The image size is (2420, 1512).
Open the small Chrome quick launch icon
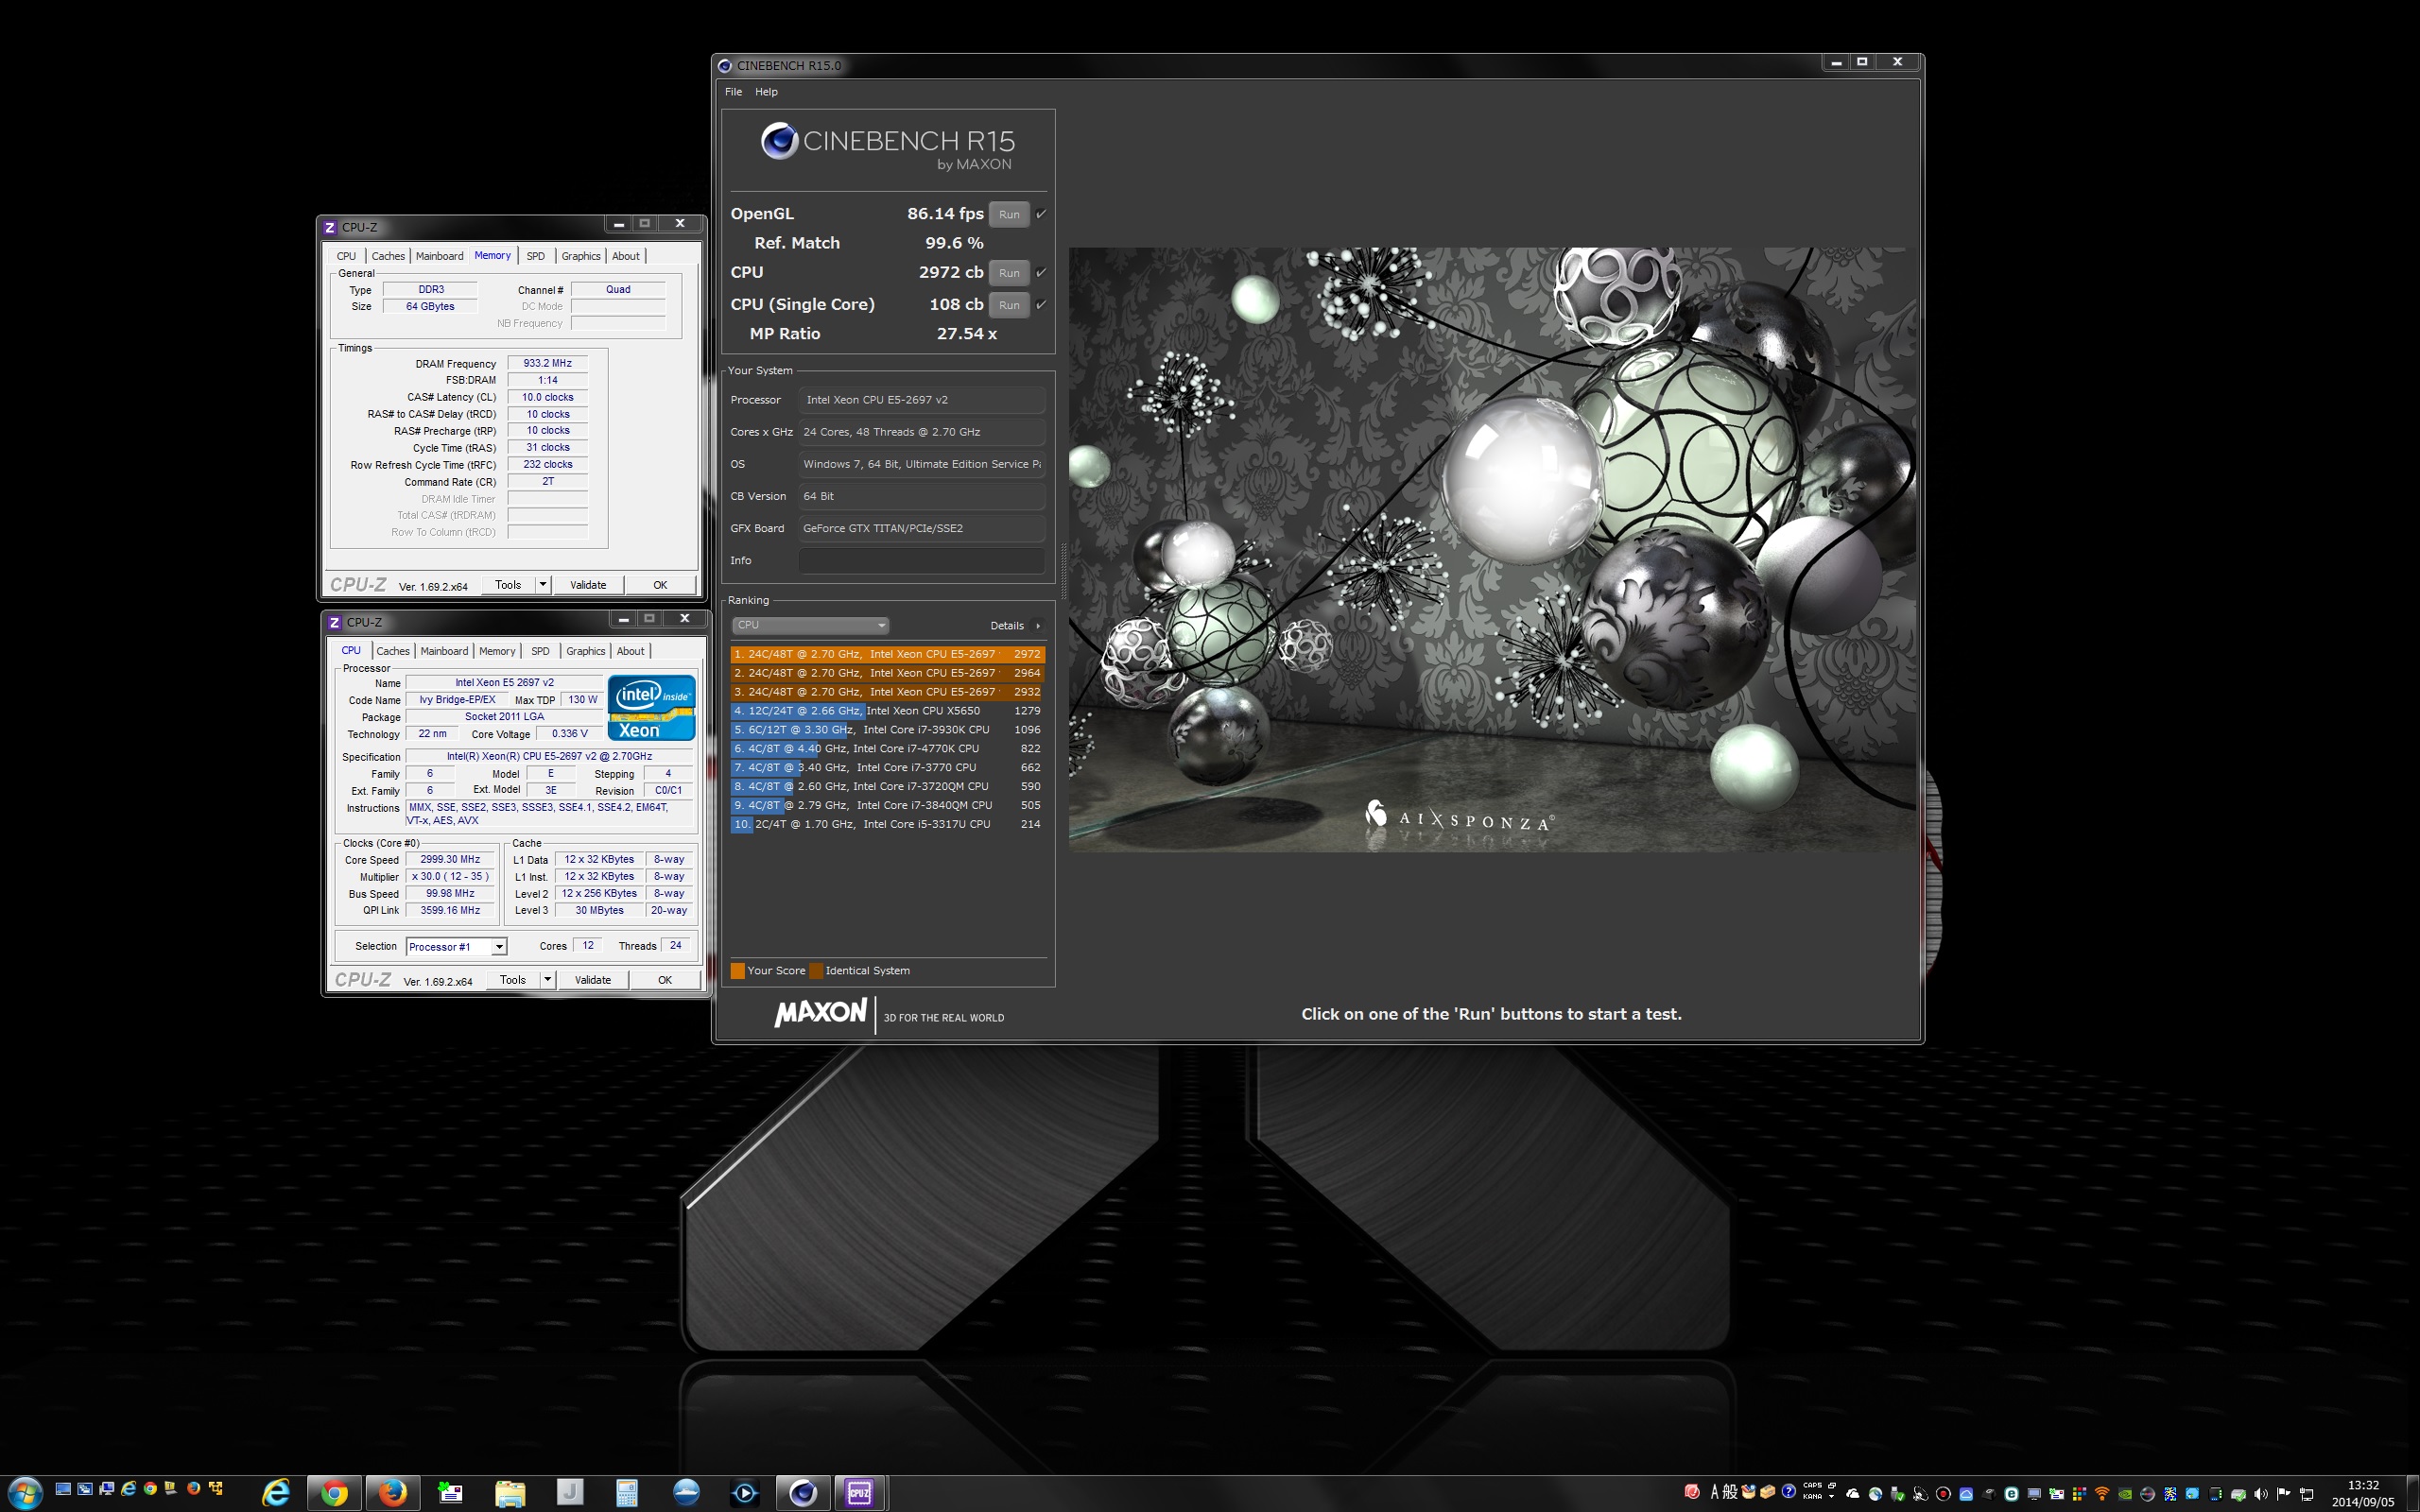pyautogui.click(x=150, y=1489)
